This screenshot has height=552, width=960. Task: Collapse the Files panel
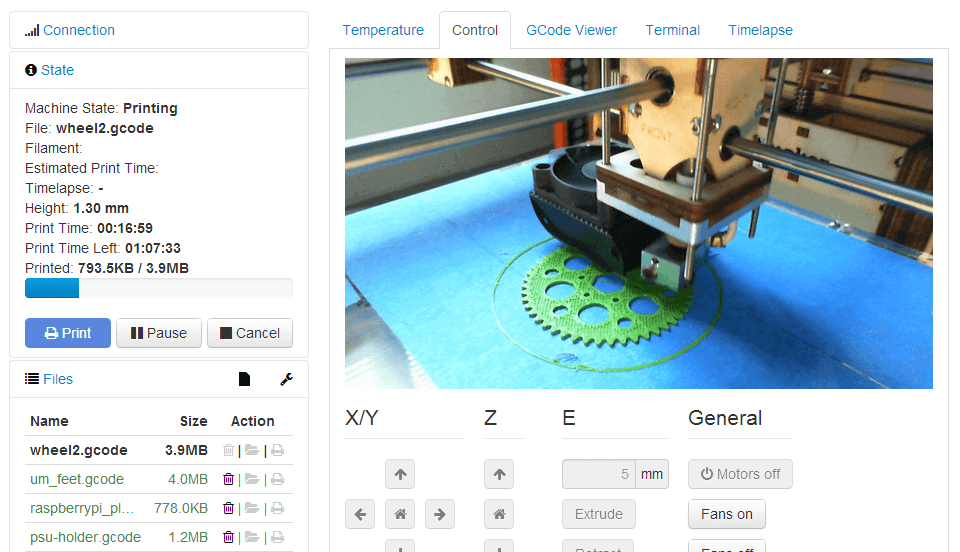pos(57,379)
